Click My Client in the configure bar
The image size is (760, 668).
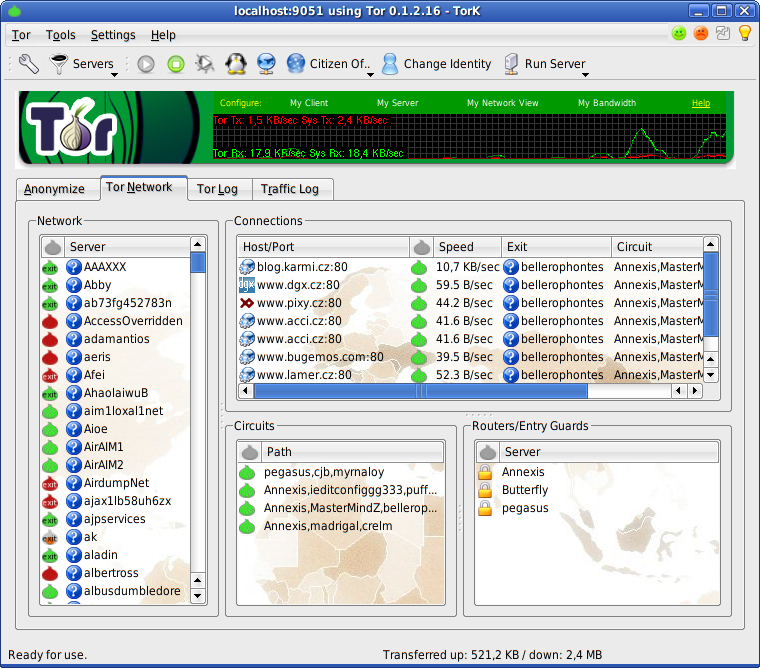(309, 103)
